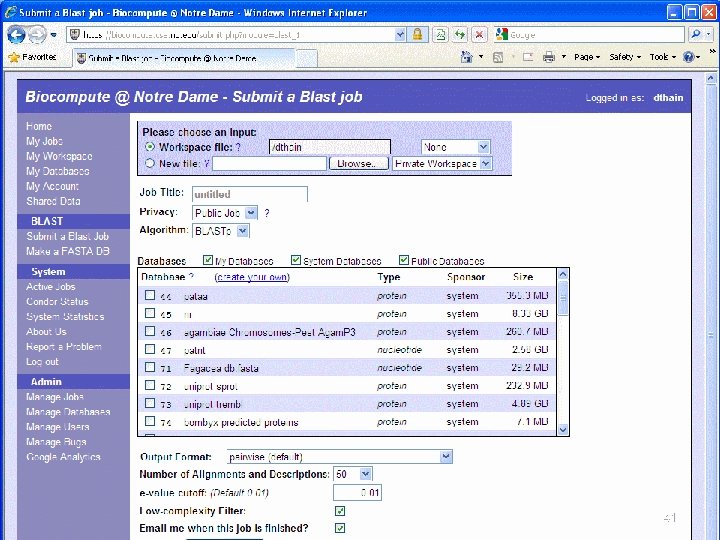Open the Favorites star button
The image size is (720, 540).
[x=32, y=57]
